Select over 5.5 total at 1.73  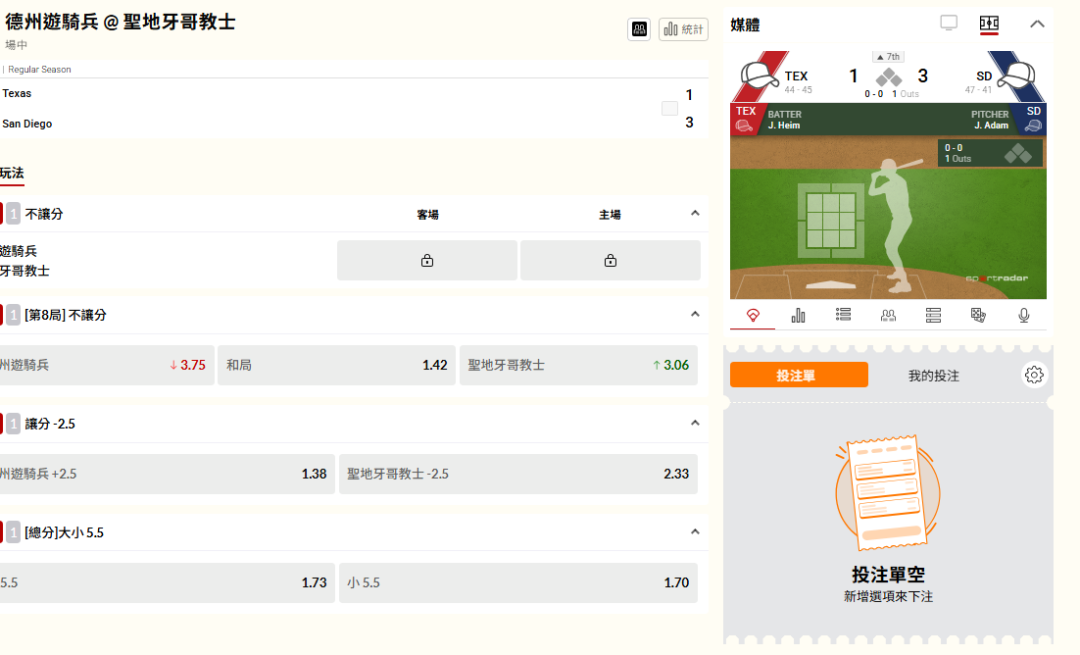pyautogui.click(x=167, y=583)
